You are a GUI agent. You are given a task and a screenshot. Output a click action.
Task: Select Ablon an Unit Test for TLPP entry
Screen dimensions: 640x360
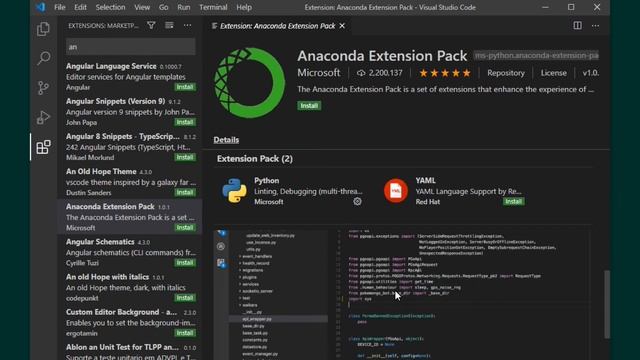pyautogui.click(x=130, y=350)
